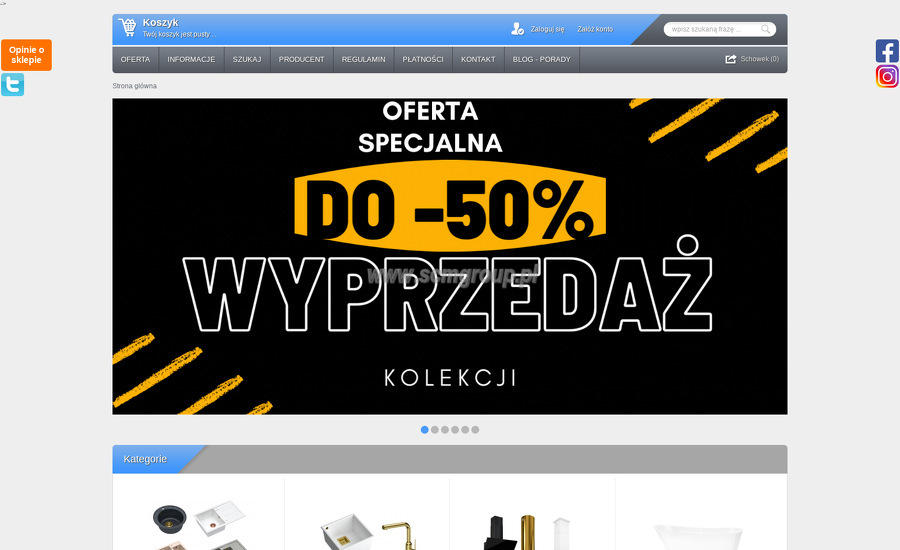Open the PRODUCENT menu item
The width and height of the screenshot is (900, 550).
(x=301, y=60)
